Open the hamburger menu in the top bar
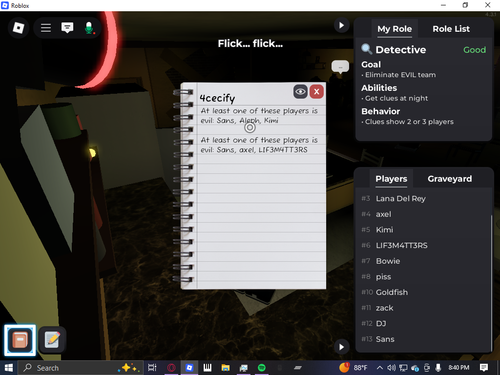500x375 pixels. pos(46,28)
